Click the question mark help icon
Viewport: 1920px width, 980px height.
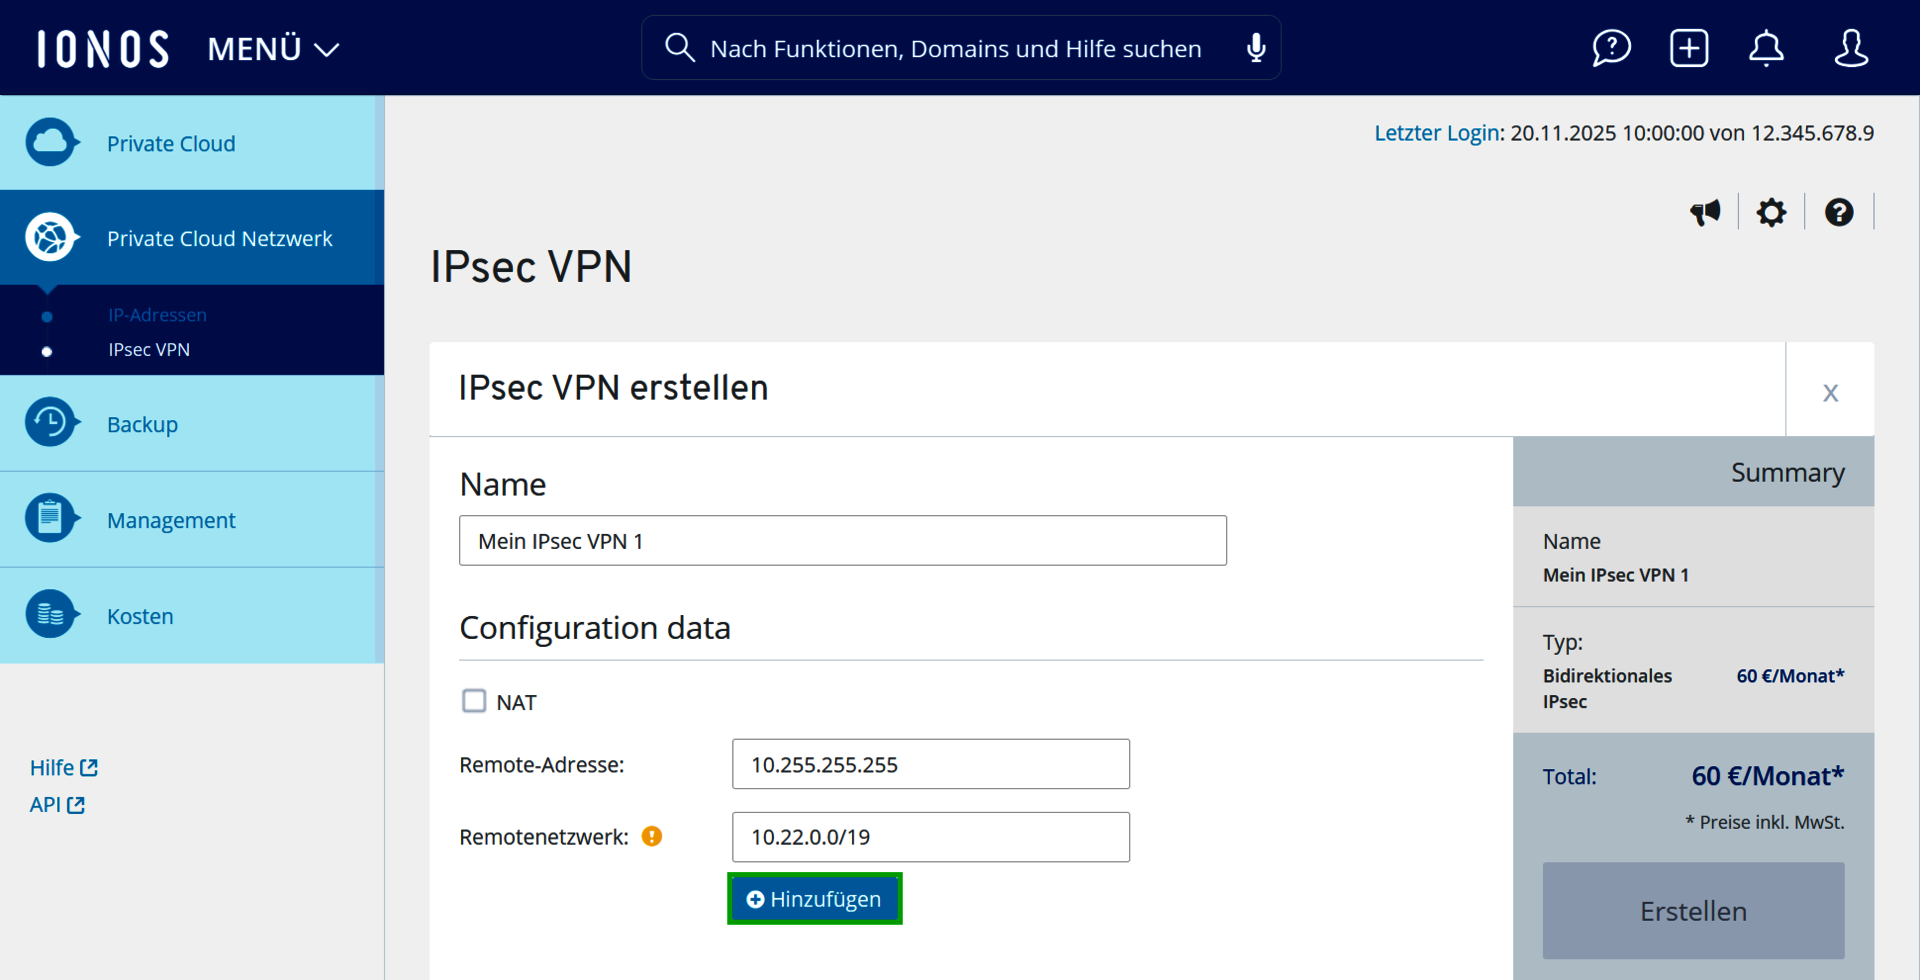pyautogui.click(x=1839, y=212)
